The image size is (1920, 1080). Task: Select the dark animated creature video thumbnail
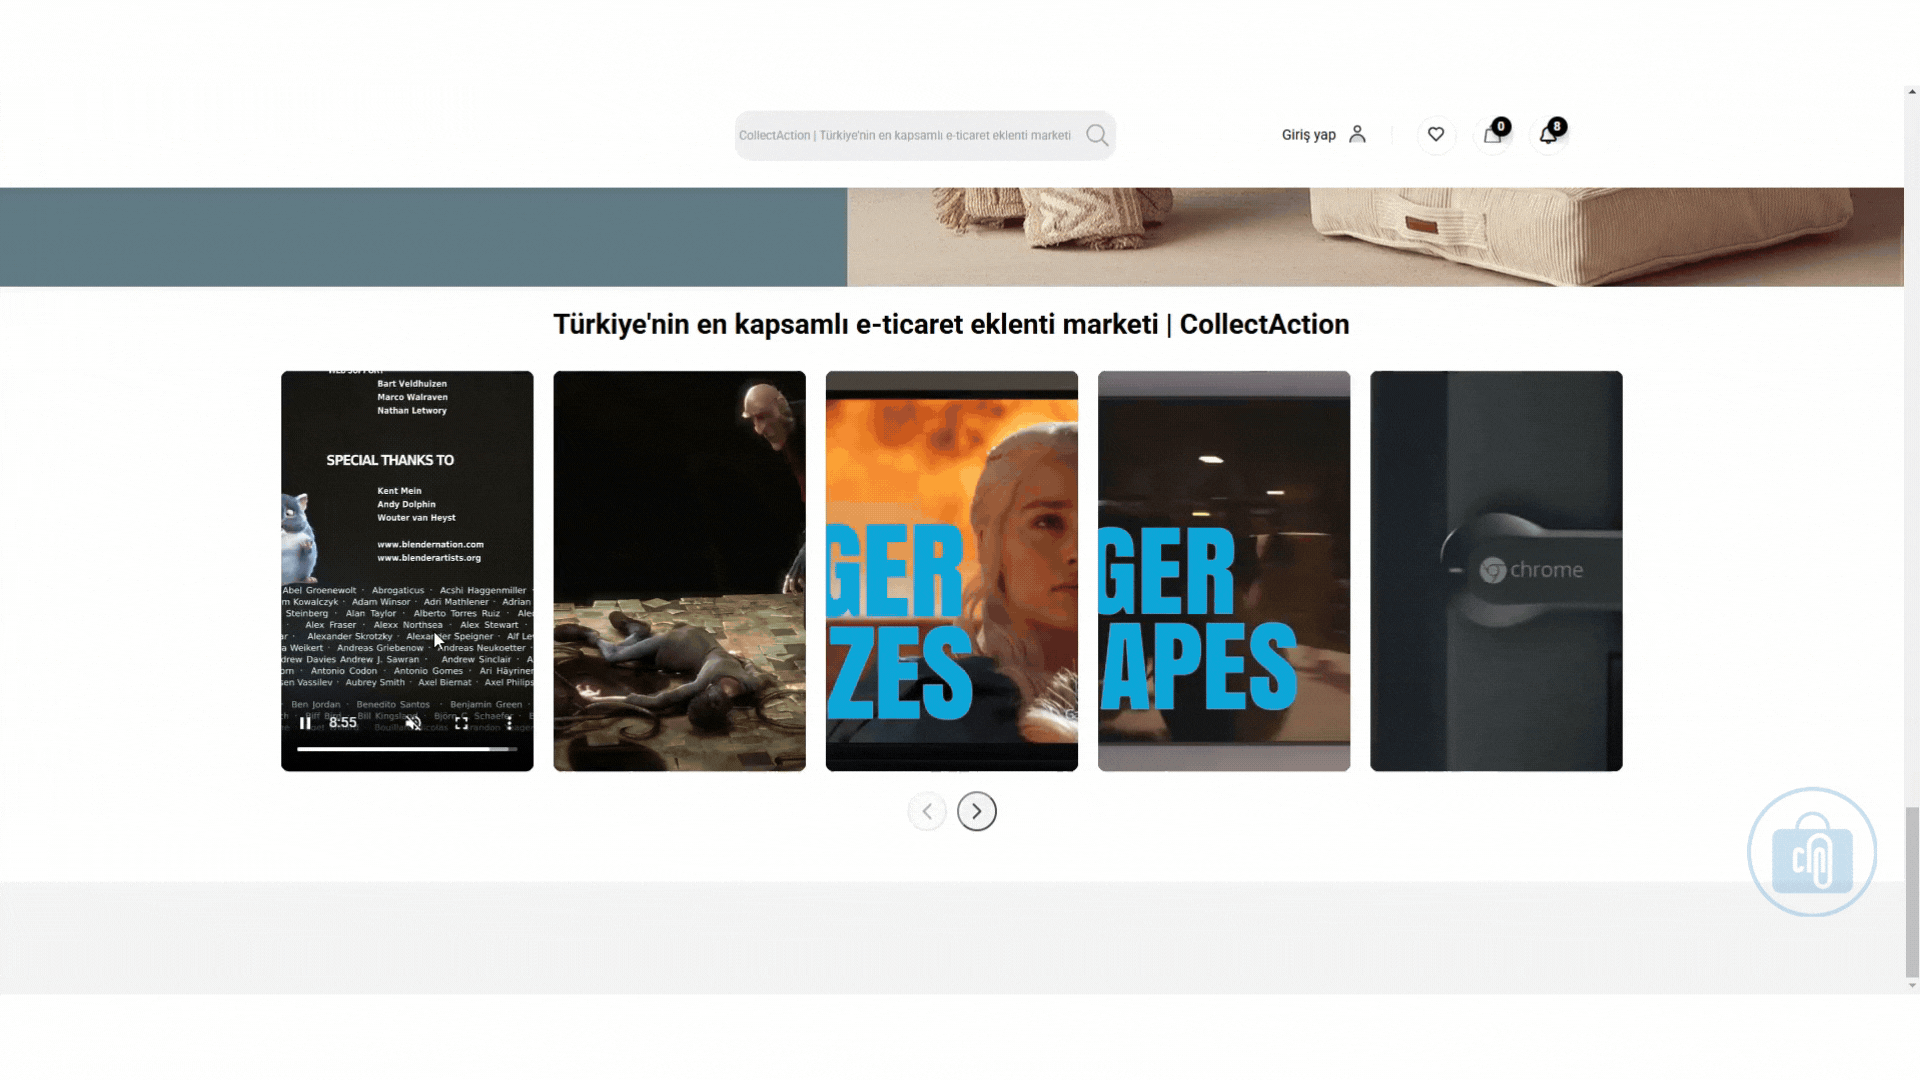click(x=680, y=571)
